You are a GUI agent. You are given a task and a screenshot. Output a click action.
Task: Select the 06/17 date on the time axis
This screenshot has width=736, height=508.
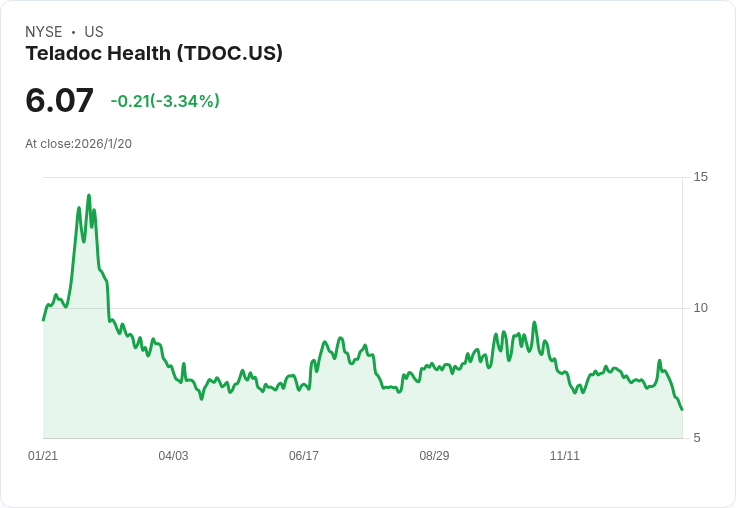click(x=304, y=456)
